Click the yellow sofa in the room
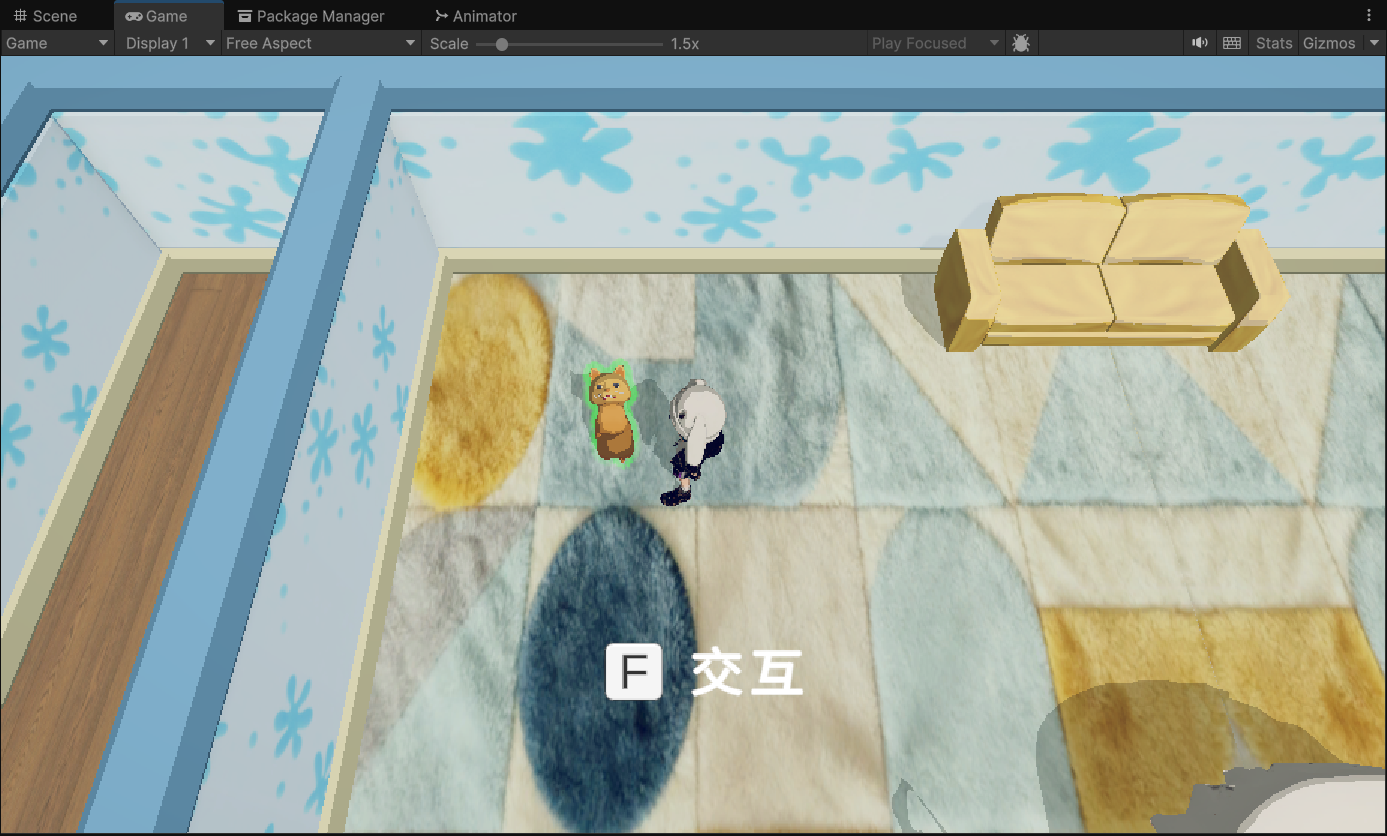This screenshot has height=836, width=1387. pyautogui.click(x=1111, y=272)
